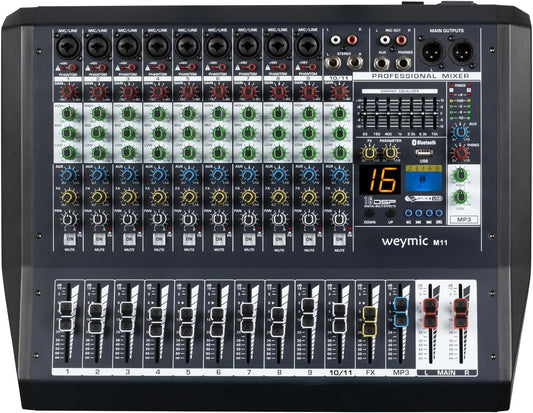Turn the lower green MP3 EQ knob
The height and width of the screenshot is (413, 533).
click(460, 196)
